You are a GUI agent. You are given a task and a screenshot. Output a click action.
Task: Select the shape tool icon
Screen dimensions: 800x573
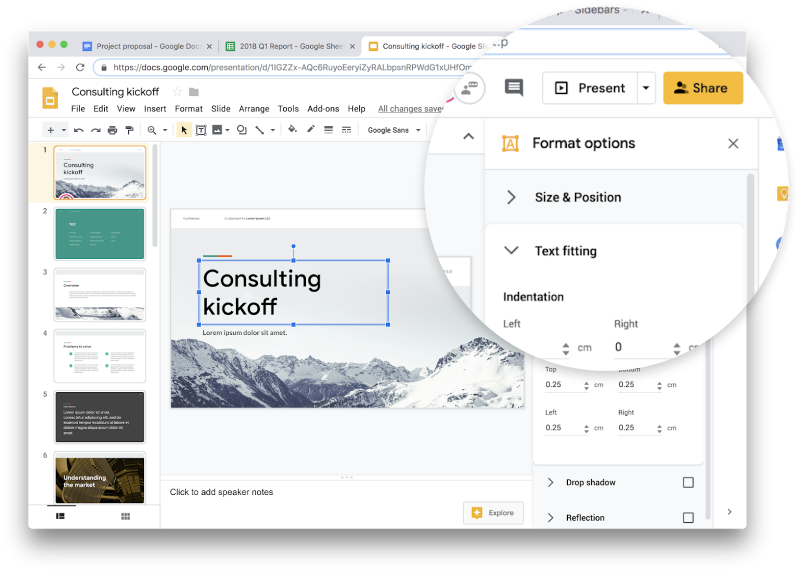242,130
